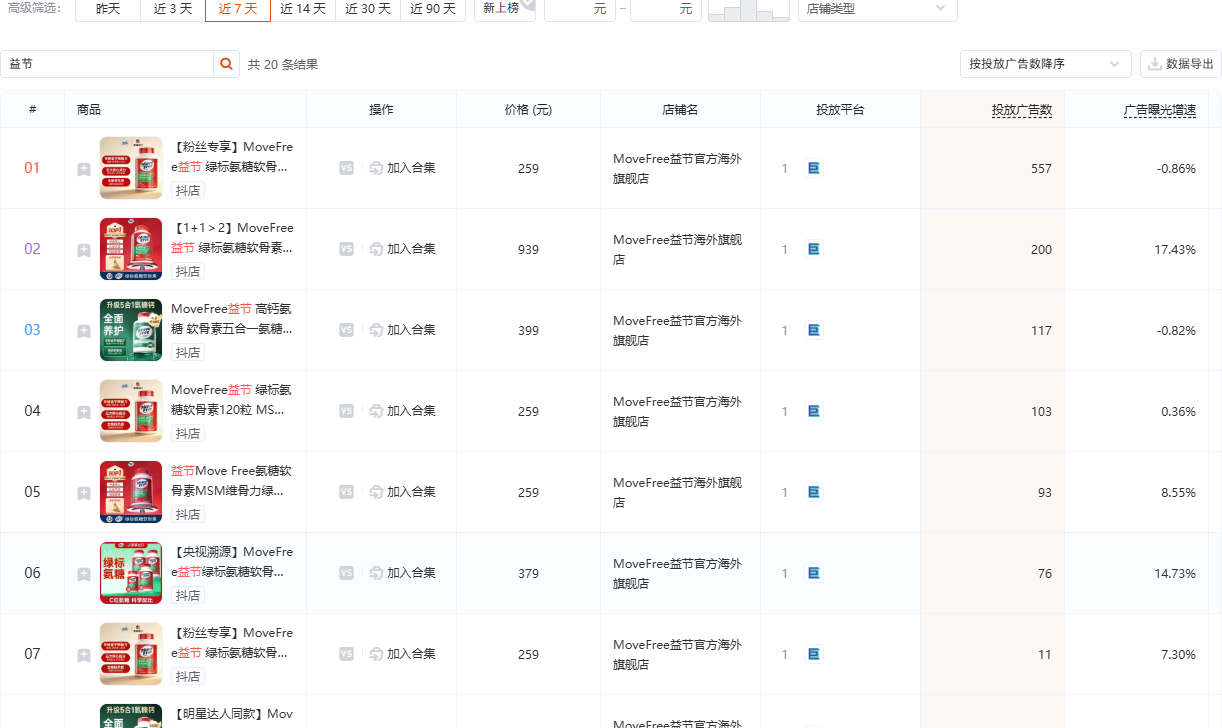Click the ad platform icon in row 02
The height and width of the screenshot is (728, 1222).
click(x=814, y=249)
